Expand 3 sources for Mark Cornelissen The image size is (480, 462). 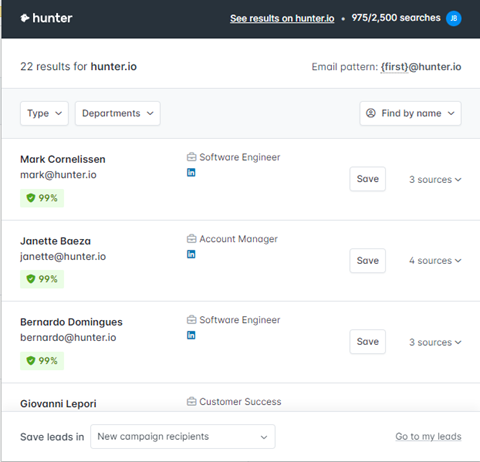click(x=435, y=180)
